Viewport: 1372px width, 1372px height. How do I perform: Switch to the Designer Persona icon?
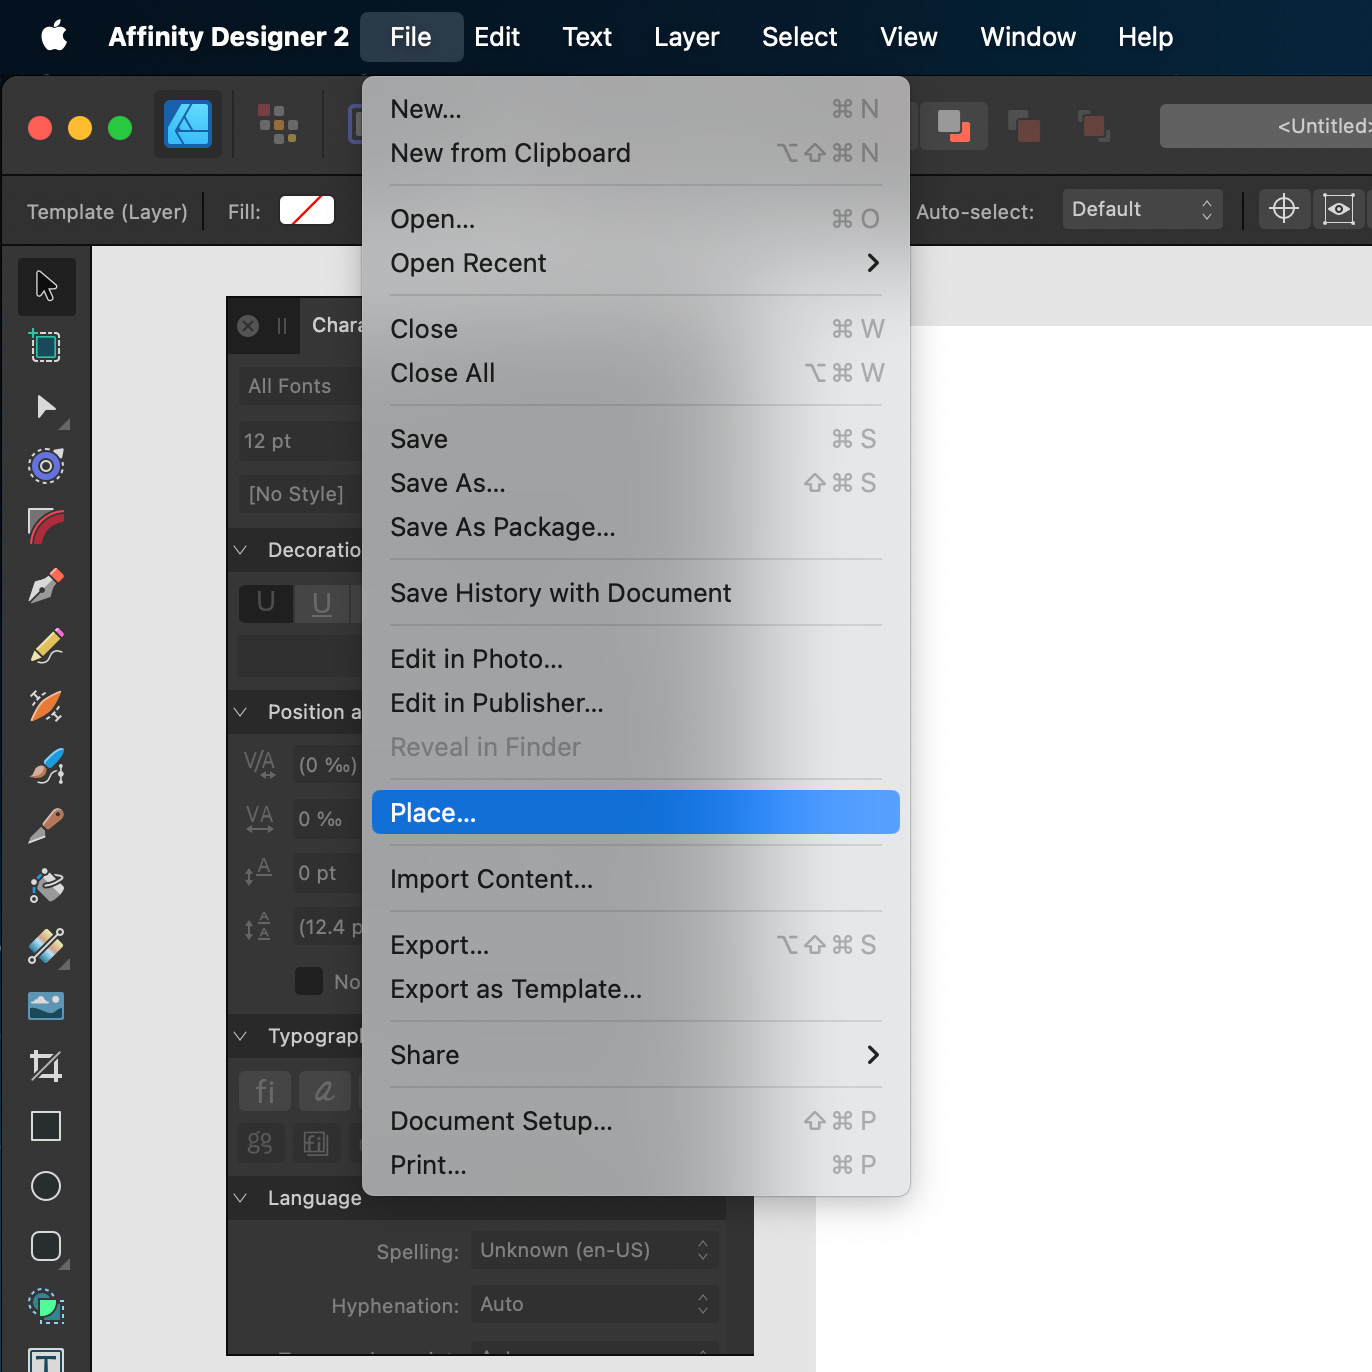point(188,125)
